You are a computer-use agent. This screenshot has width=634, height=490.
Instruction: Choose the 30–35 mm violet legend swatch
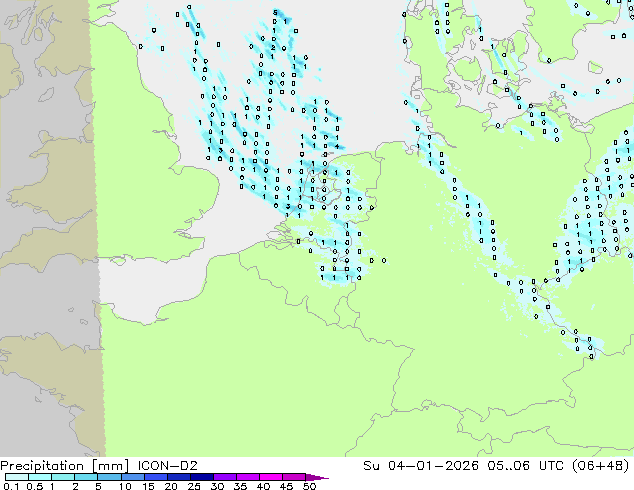click(x=224, y=477)
